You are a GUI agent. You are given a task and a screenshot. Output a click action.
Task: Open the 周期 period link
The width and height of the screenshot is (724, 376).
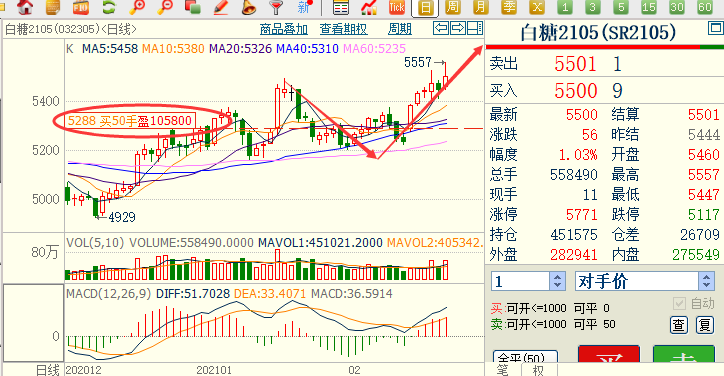point(400,29)
